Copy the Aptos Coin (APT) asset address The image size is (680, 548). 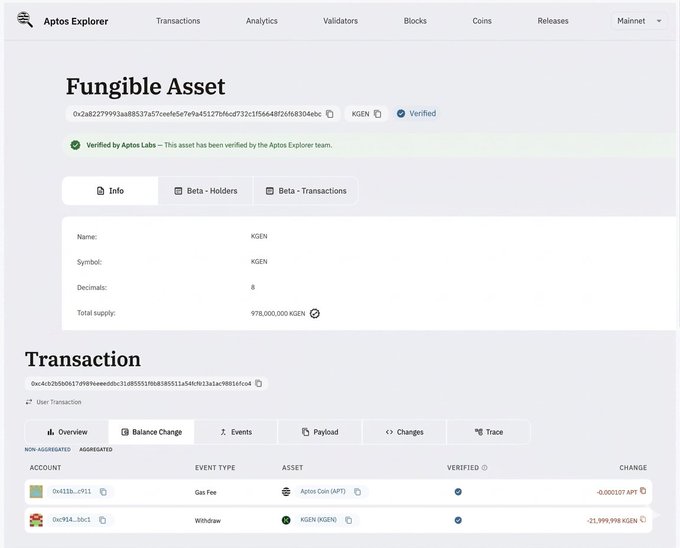(x=357, y=492)
